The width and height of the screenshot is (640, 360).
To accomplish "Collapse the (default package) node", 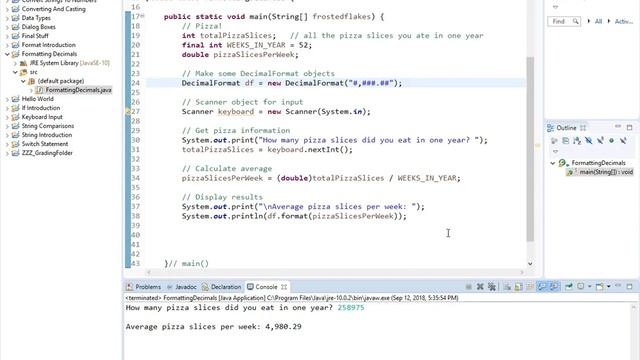I will 23,81.
